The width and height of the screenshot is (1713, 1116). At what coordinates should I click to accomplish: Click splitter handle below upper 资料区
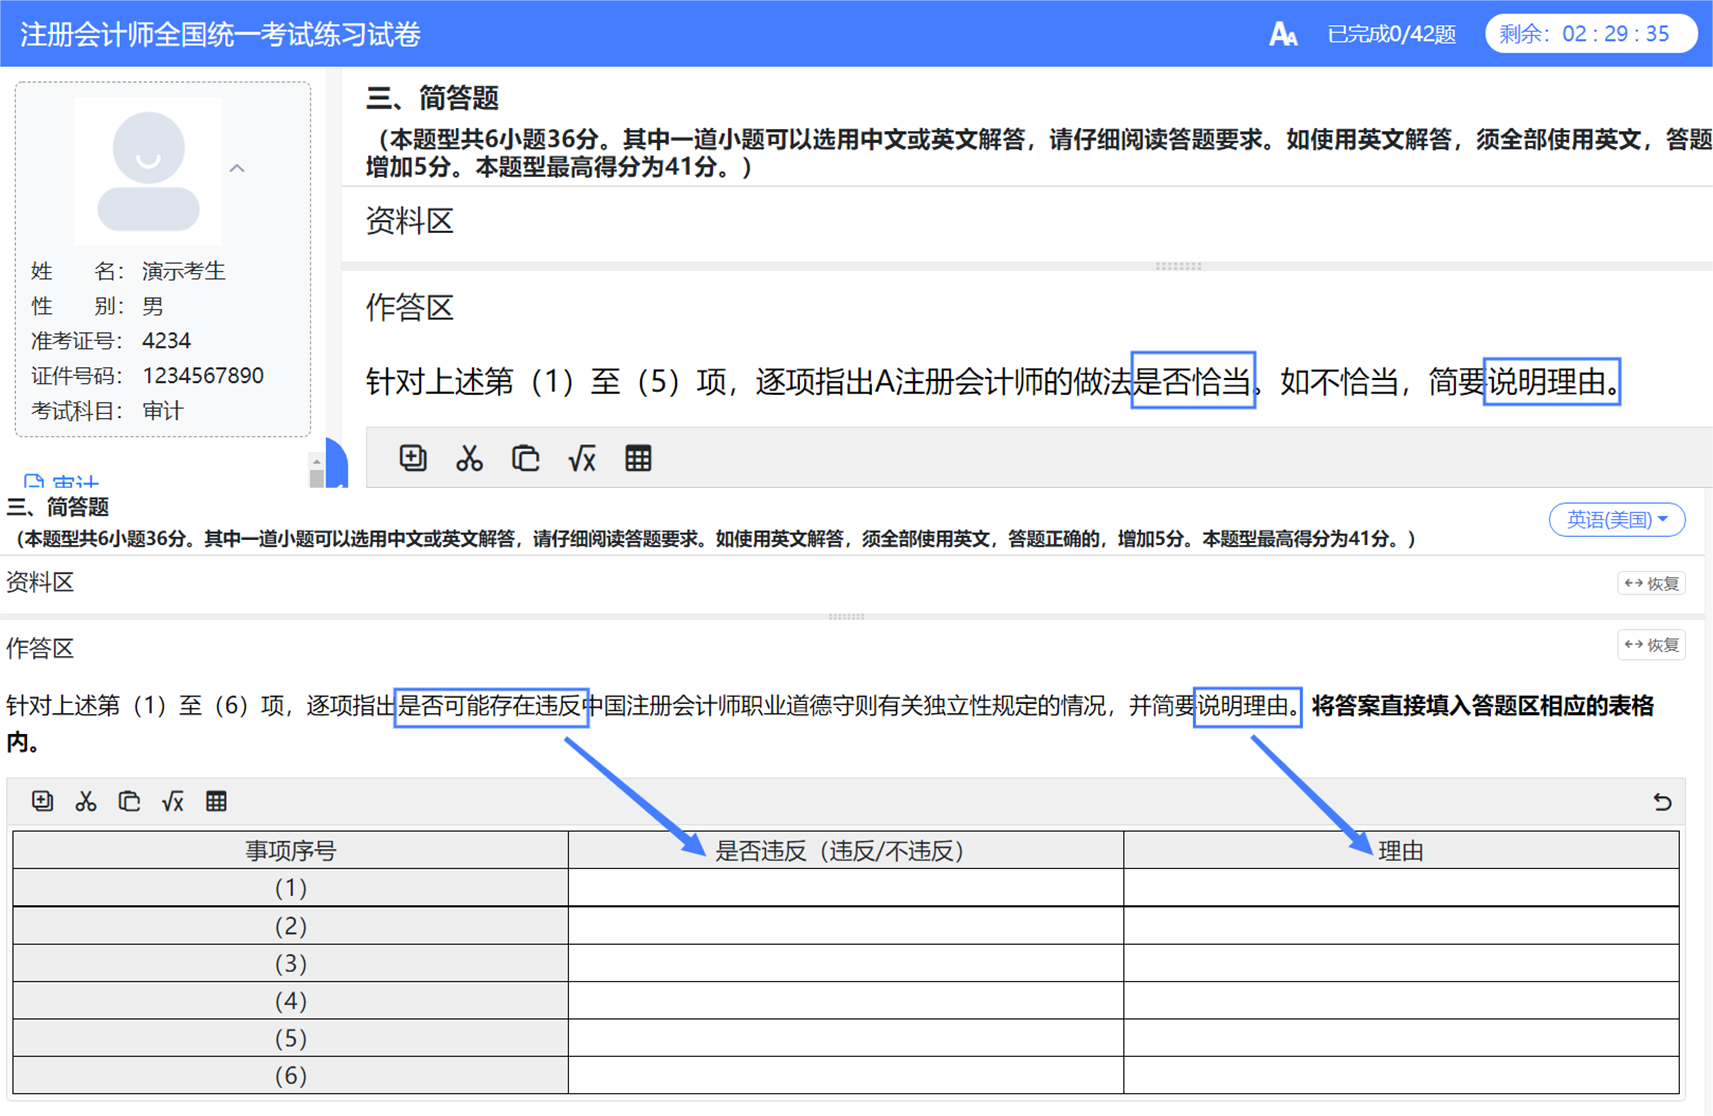click(x=1178, y=267)
